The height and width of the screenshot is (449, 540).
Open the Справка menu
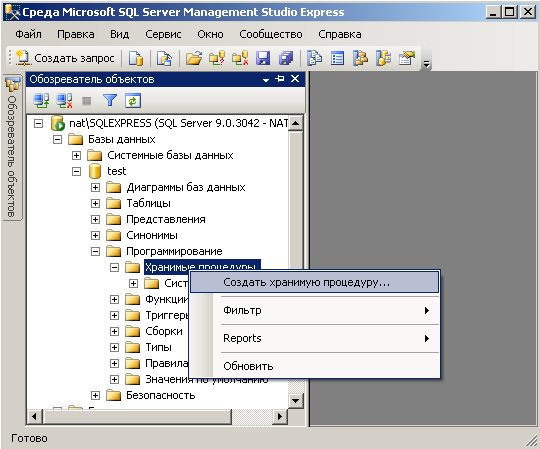pos(340,34)
